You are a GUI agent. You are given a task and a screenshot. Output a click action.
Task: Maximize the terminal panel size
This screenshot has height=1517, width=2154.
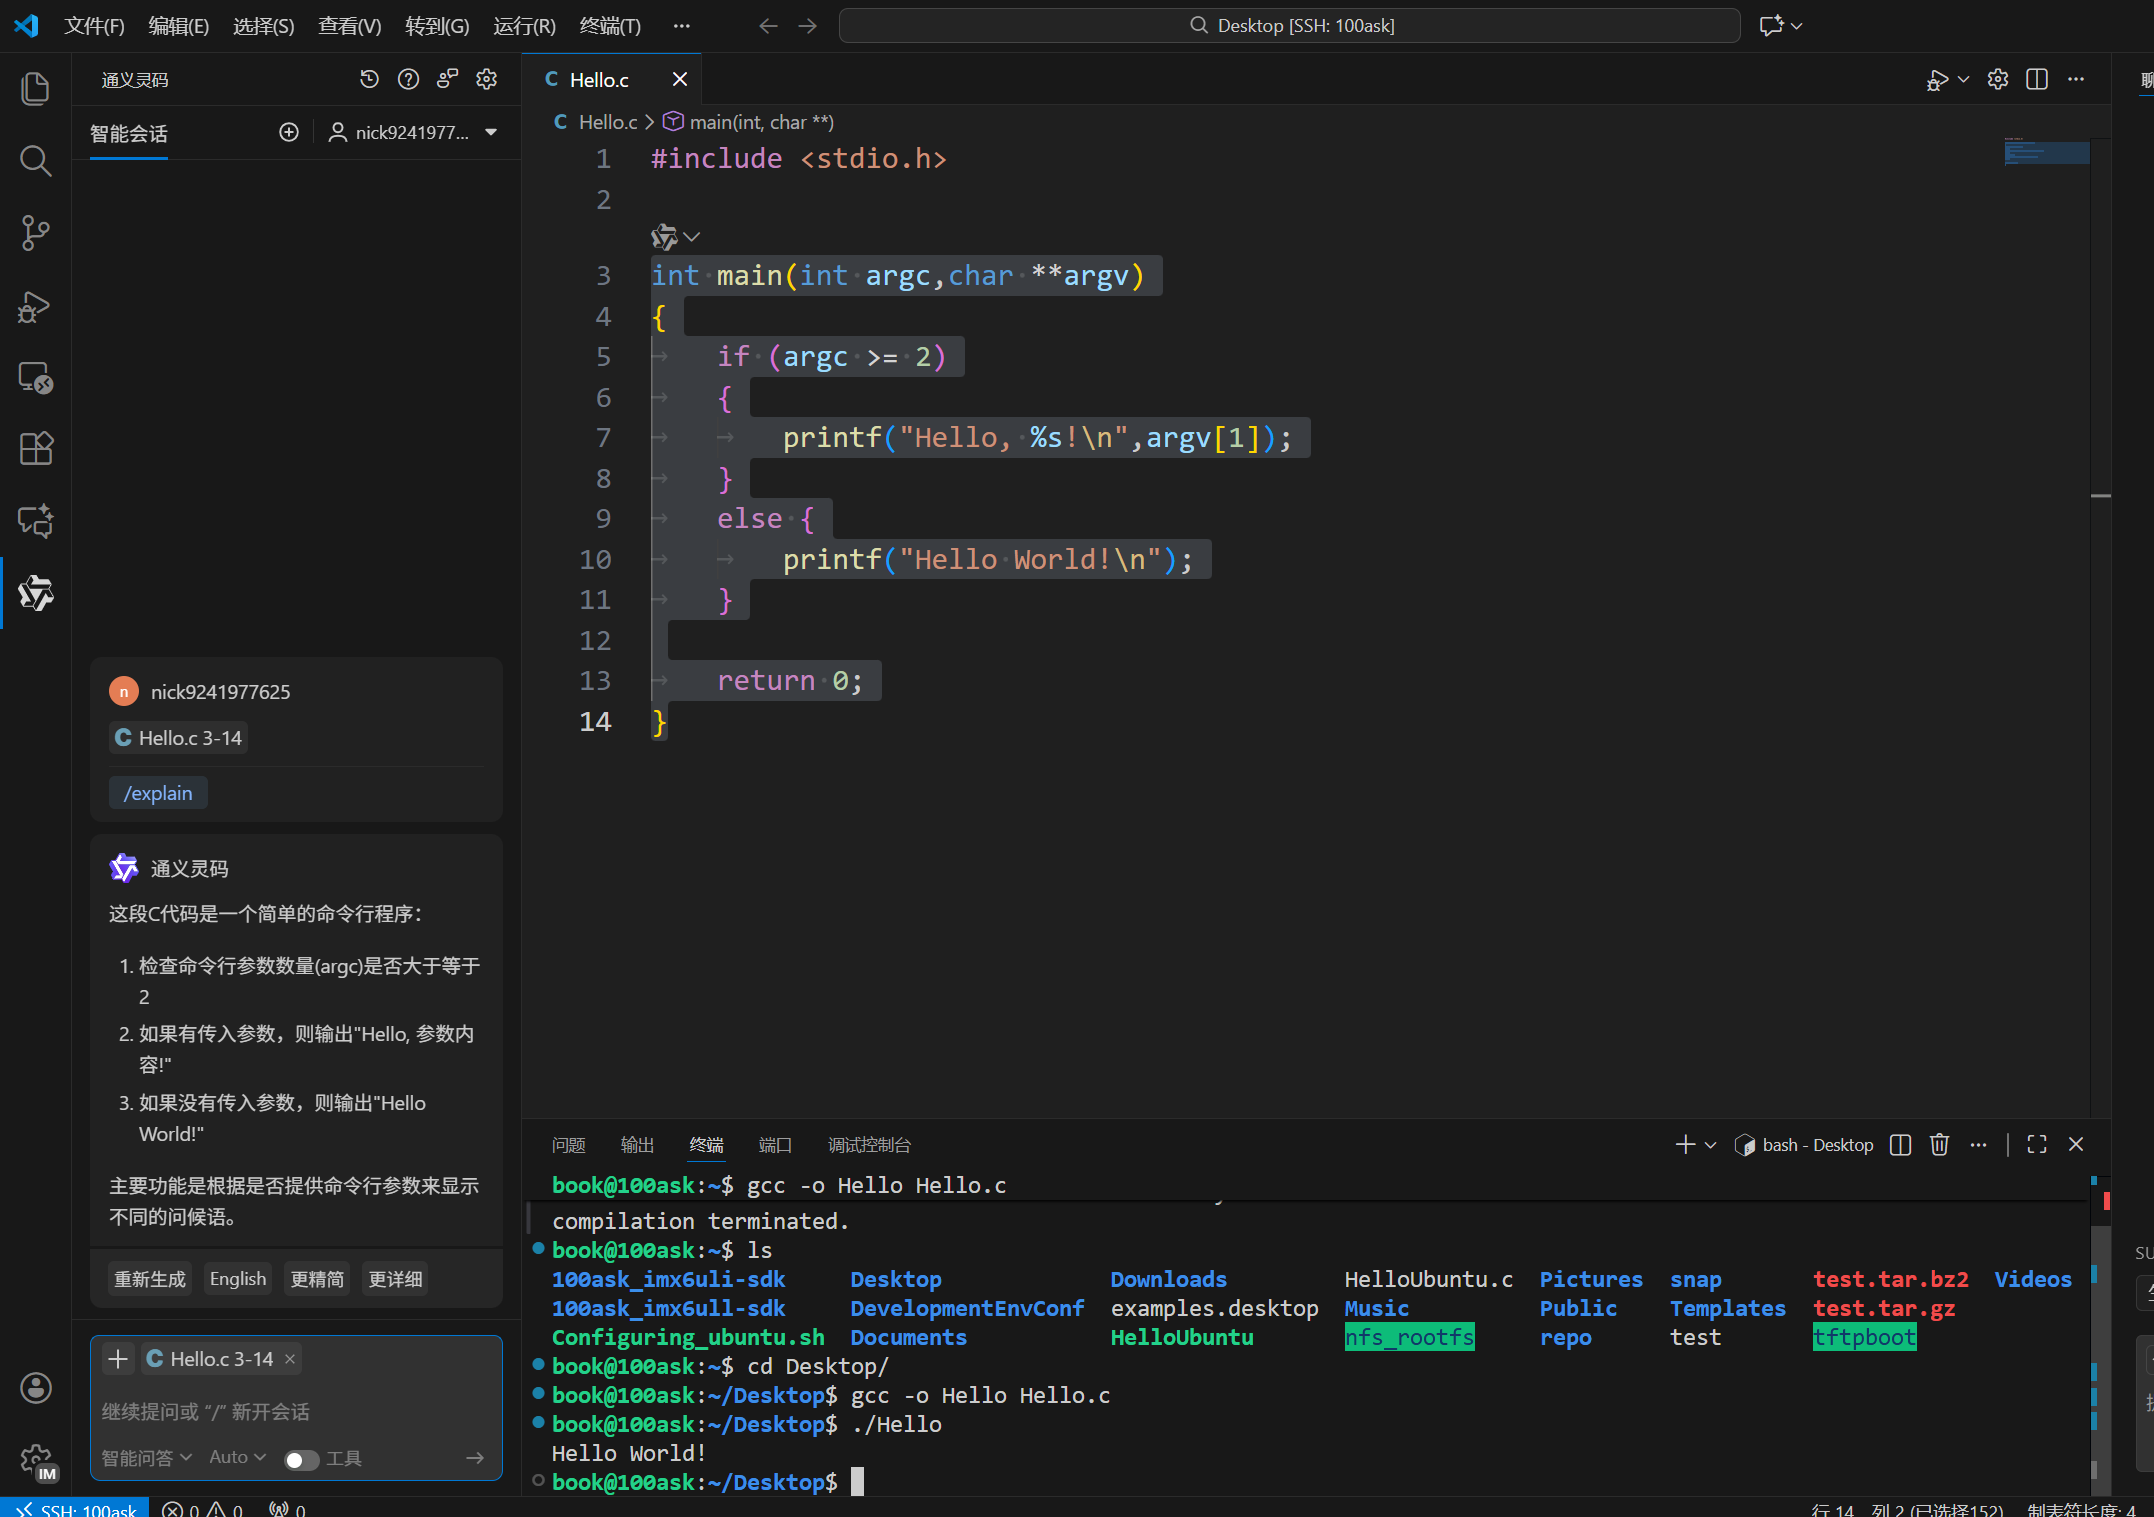[2037, 1145]
